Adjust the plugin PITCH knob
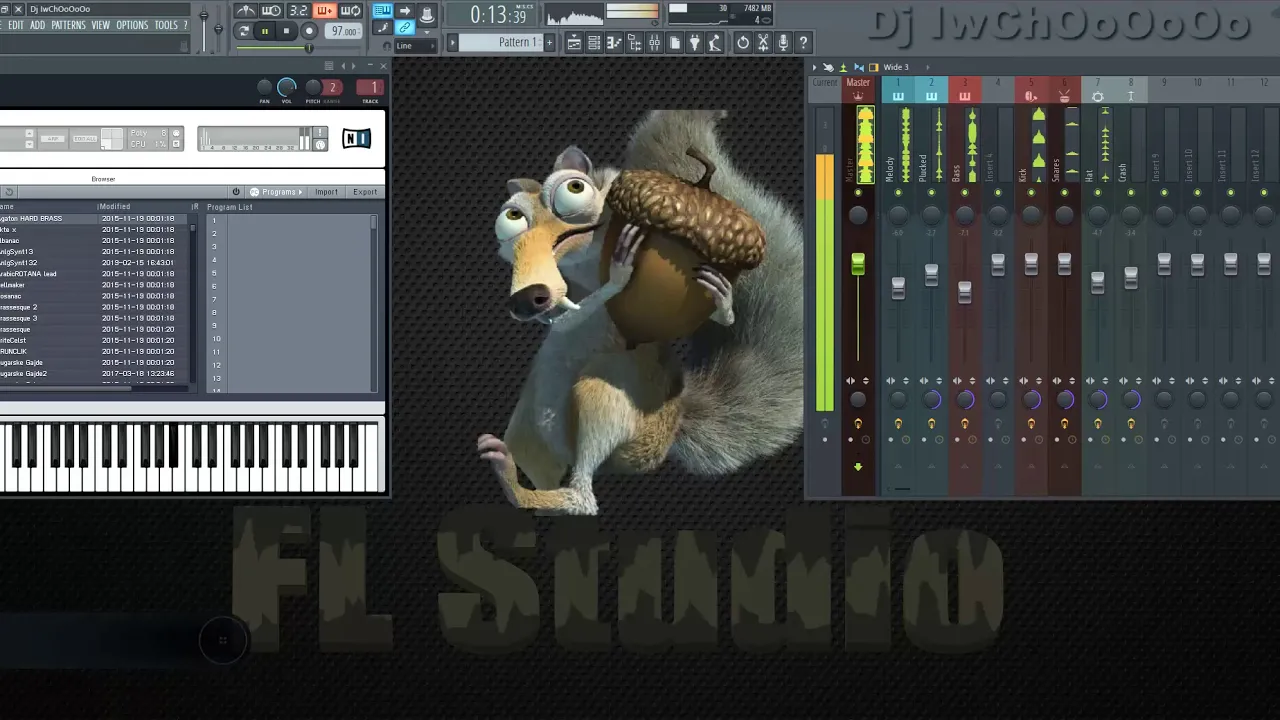Screen dimensions: 1280x720 [x=313, y=88]
